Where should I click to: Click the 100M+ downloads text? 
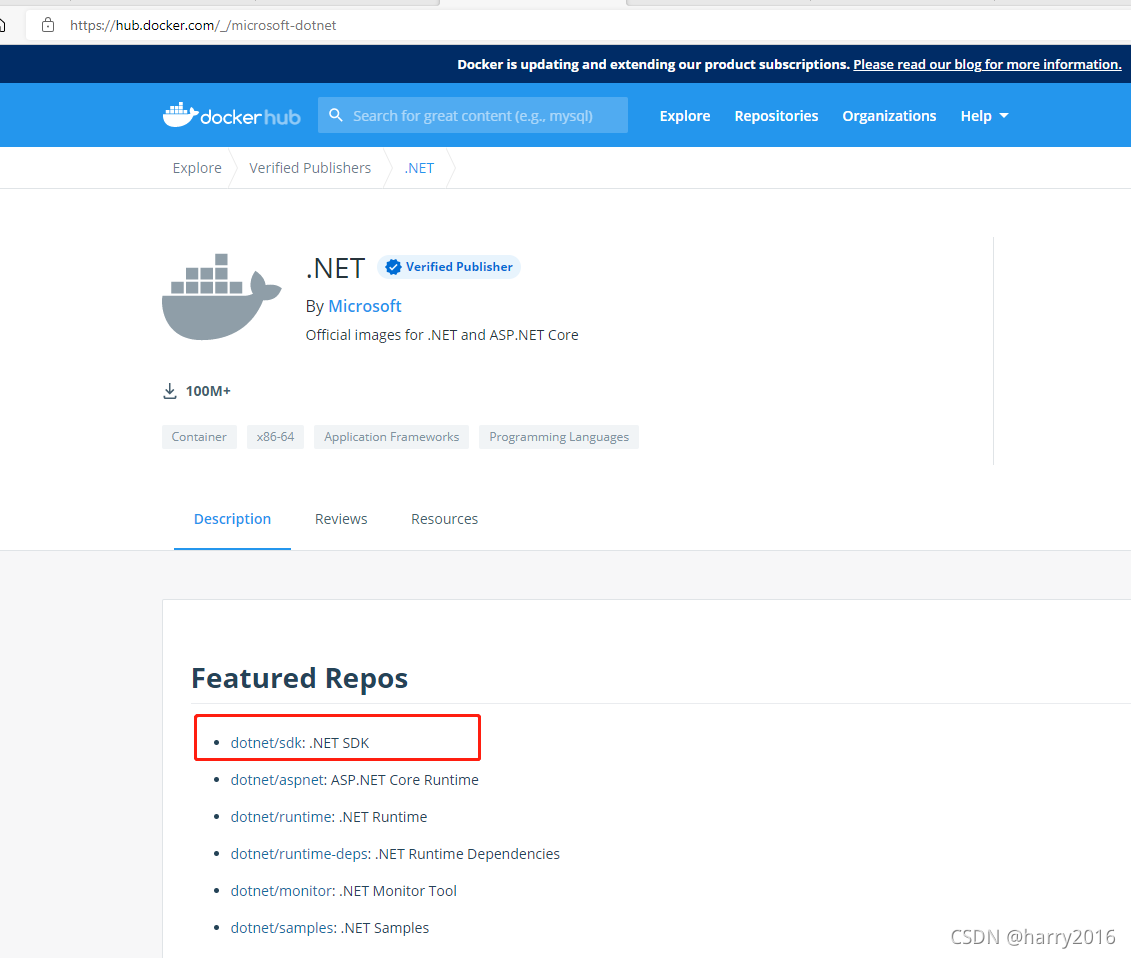[x=208, y=391]
